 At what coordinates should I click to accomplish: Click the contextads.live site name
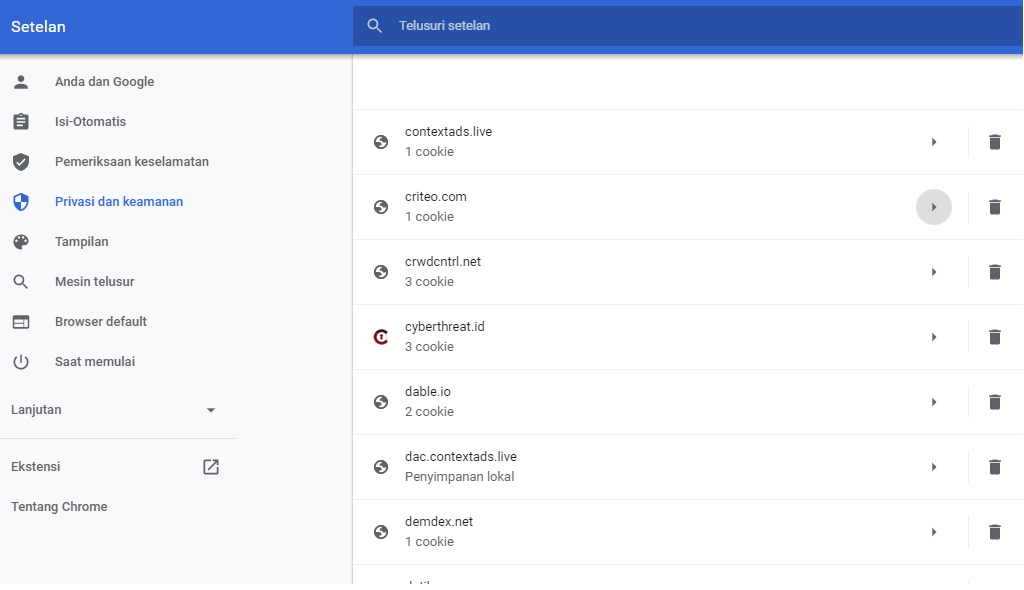tap(449, 131)
